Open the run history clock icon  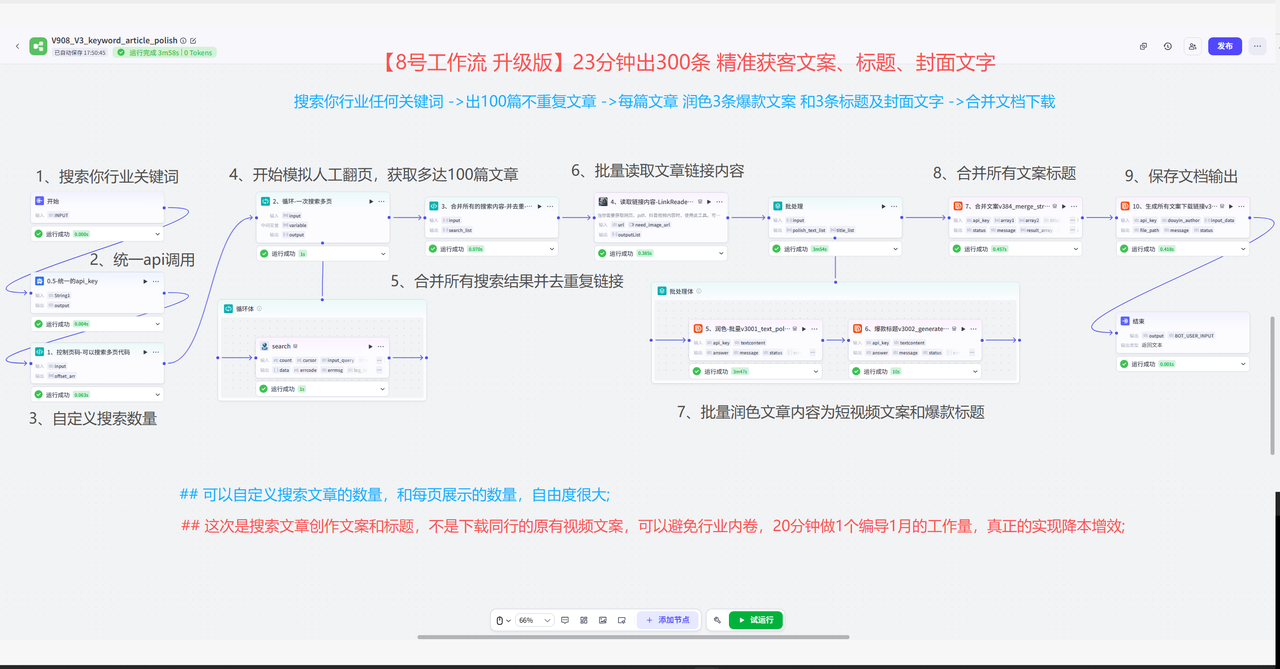pos(1168,46)
